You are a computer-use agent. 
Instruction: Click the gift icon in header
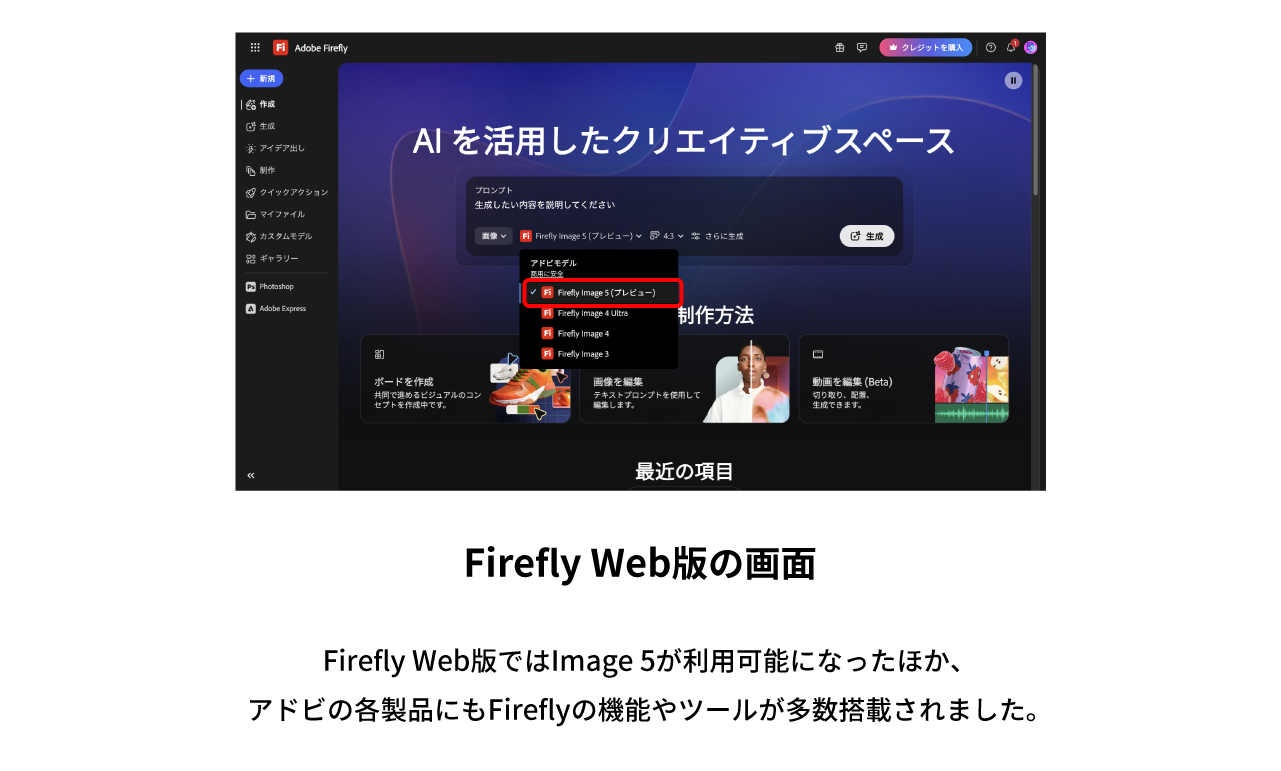coord(840,47)
